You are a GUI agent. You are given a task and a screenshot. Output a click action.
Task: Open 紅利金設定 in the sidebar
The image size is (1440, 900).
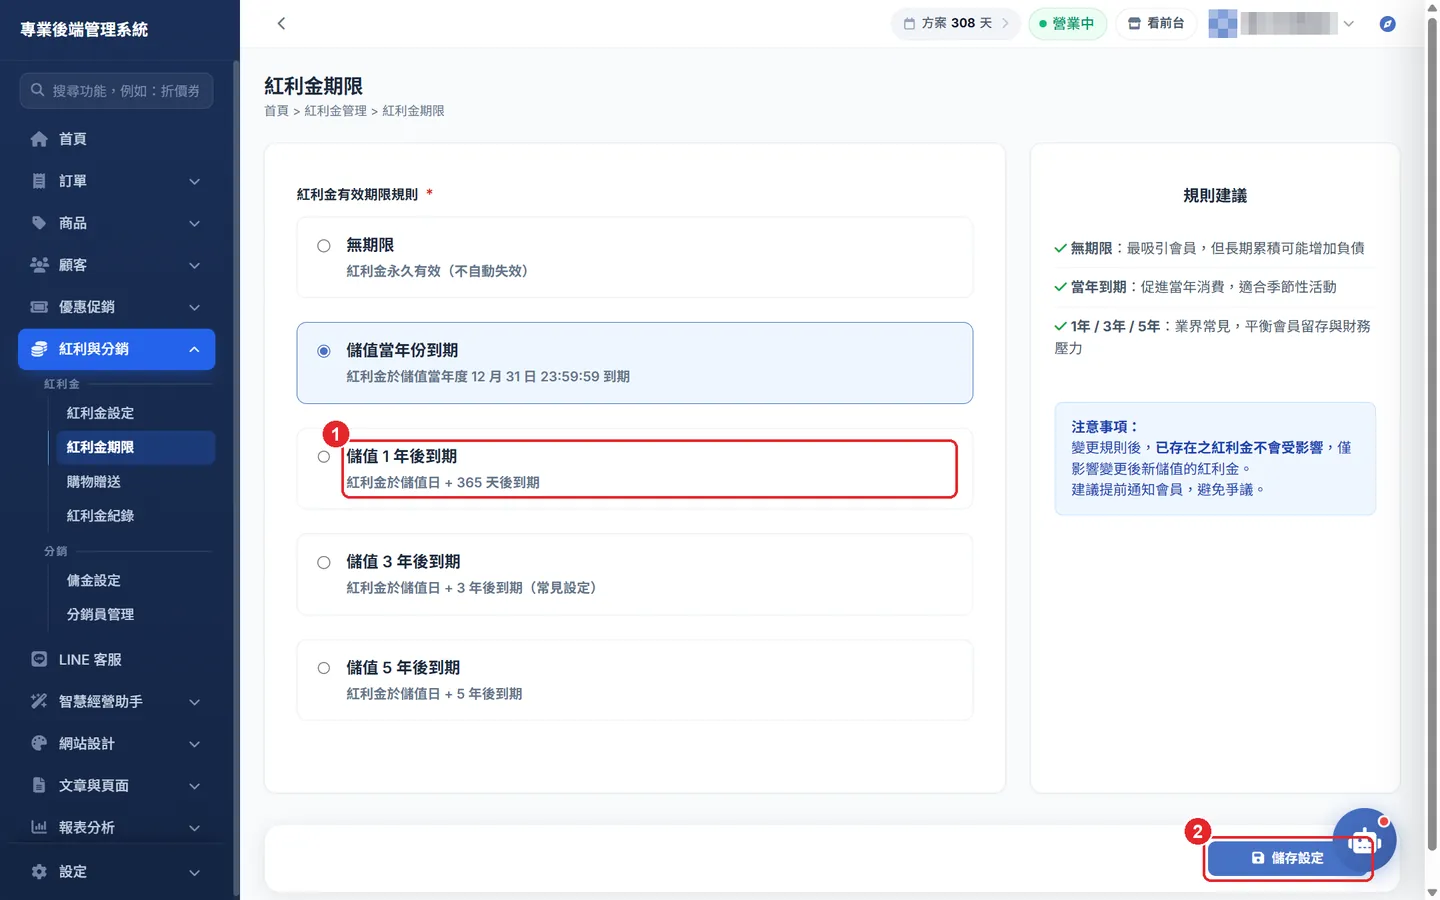[100, 413]
